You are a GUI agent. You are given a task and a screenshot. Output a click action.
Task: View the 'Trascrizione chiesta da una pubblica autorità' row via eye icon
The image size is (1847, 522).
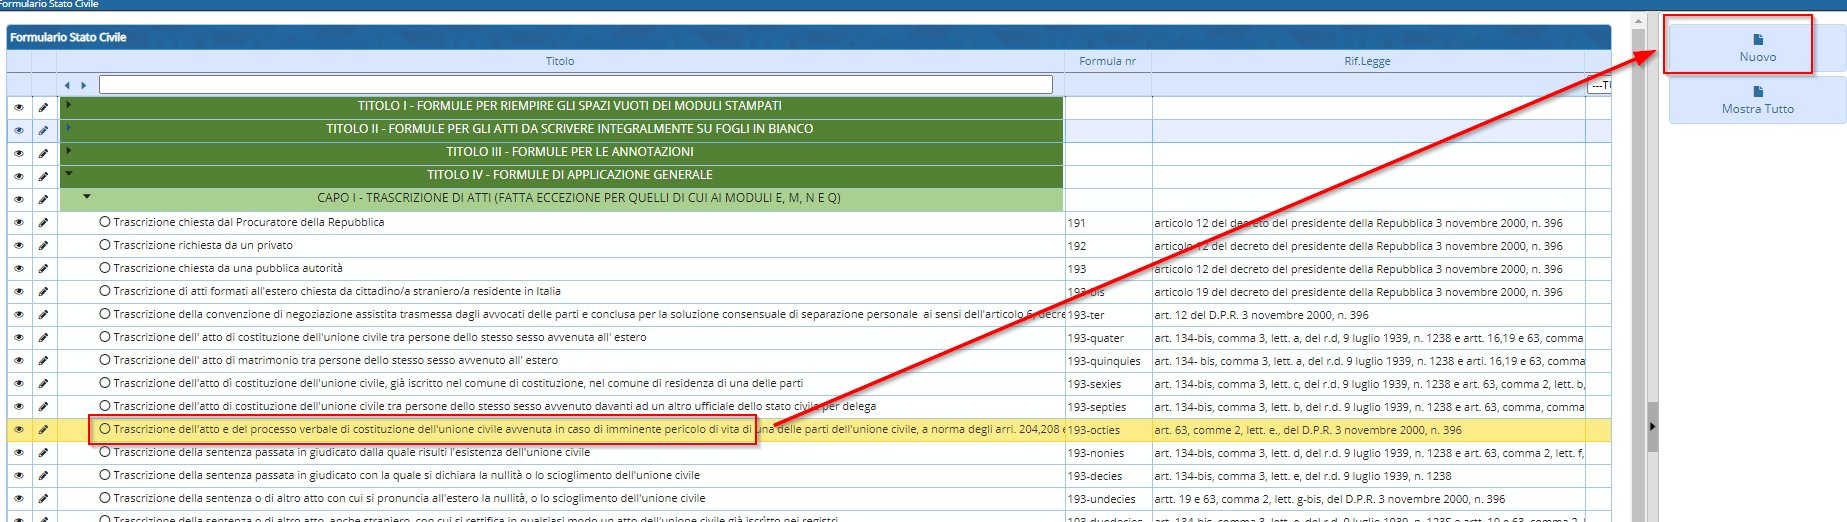18,269
